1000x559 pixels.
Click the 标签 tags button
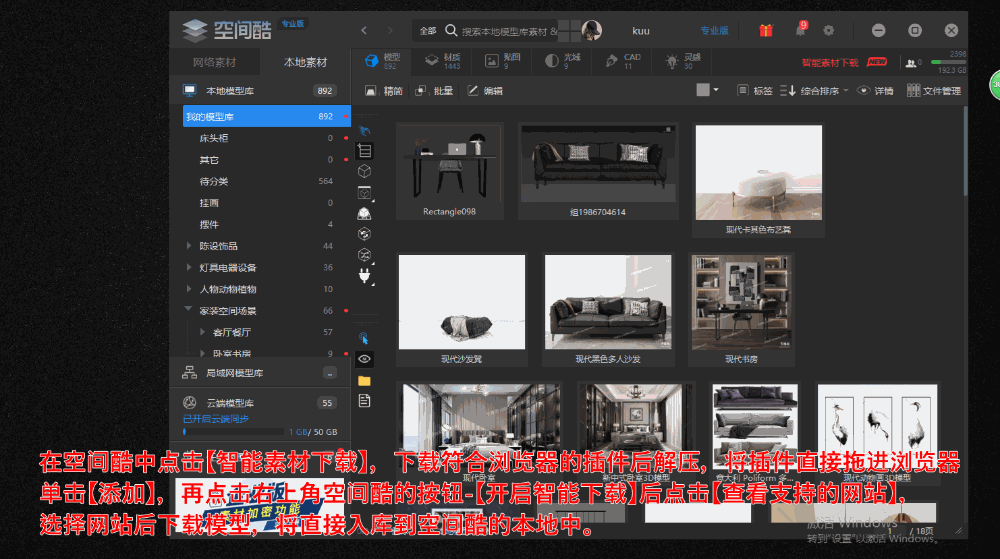pos(754,91)
